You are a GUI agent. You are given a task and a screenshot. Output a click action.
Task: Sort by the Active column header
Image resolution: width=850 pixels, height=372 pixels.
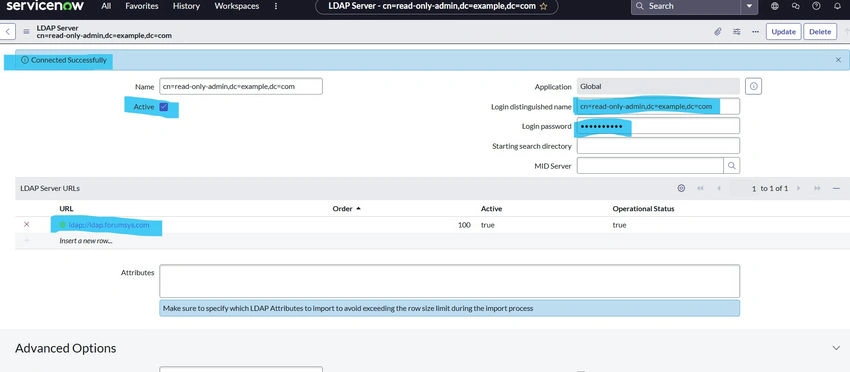tap(491, 209)
